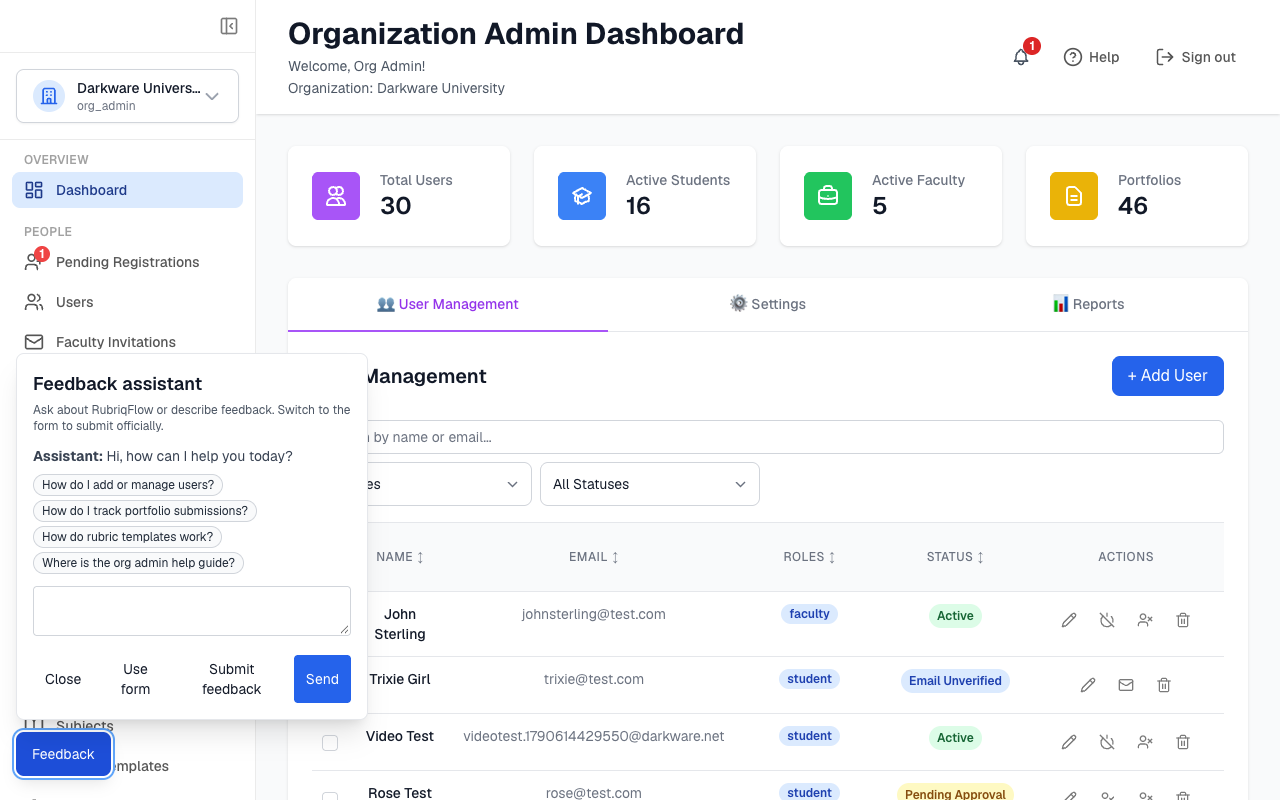
Task: Click Use form in the feedback assistant
Action: 135,679
